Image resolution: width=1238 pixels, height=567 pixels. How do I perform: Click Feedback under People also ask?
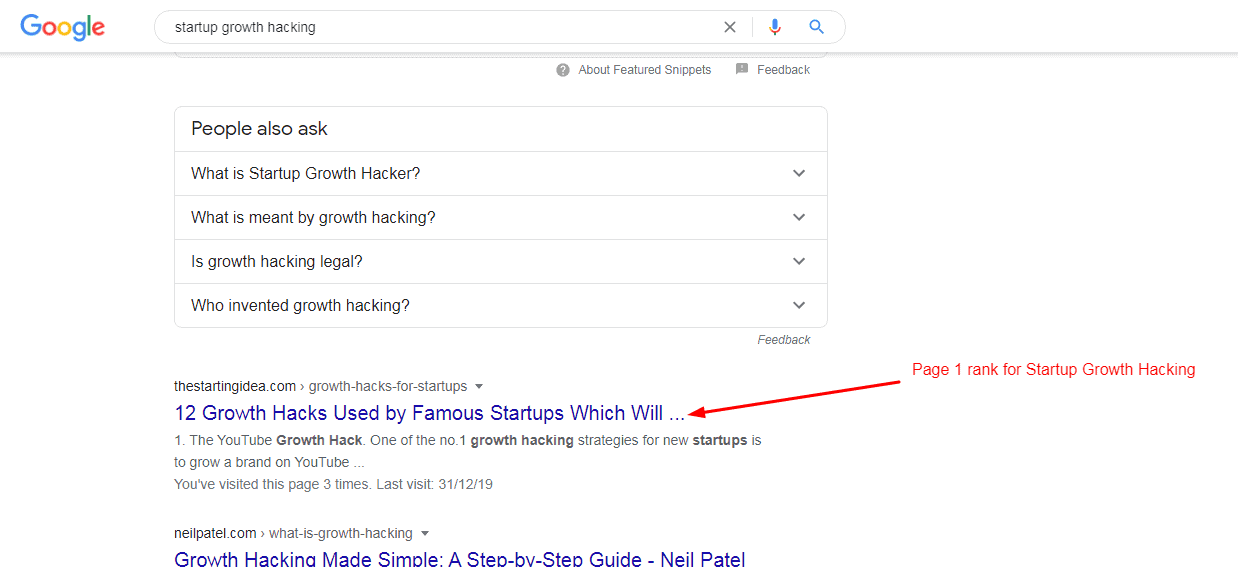pyautogui.click(x=784, y=340)
